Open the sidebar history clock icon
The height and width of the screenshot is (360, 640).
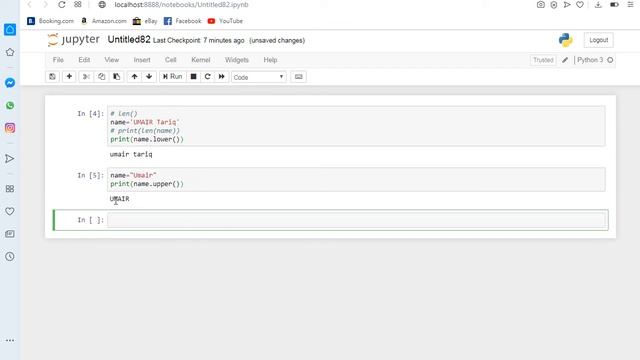click(x=10, y=257)
